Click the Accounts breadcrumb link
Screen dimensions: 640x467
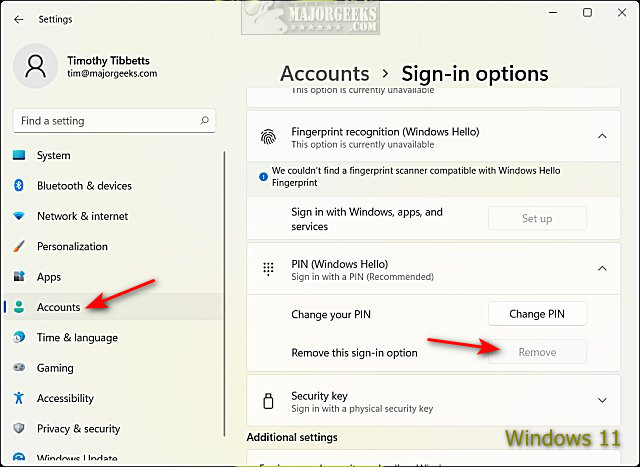(324, 74)
